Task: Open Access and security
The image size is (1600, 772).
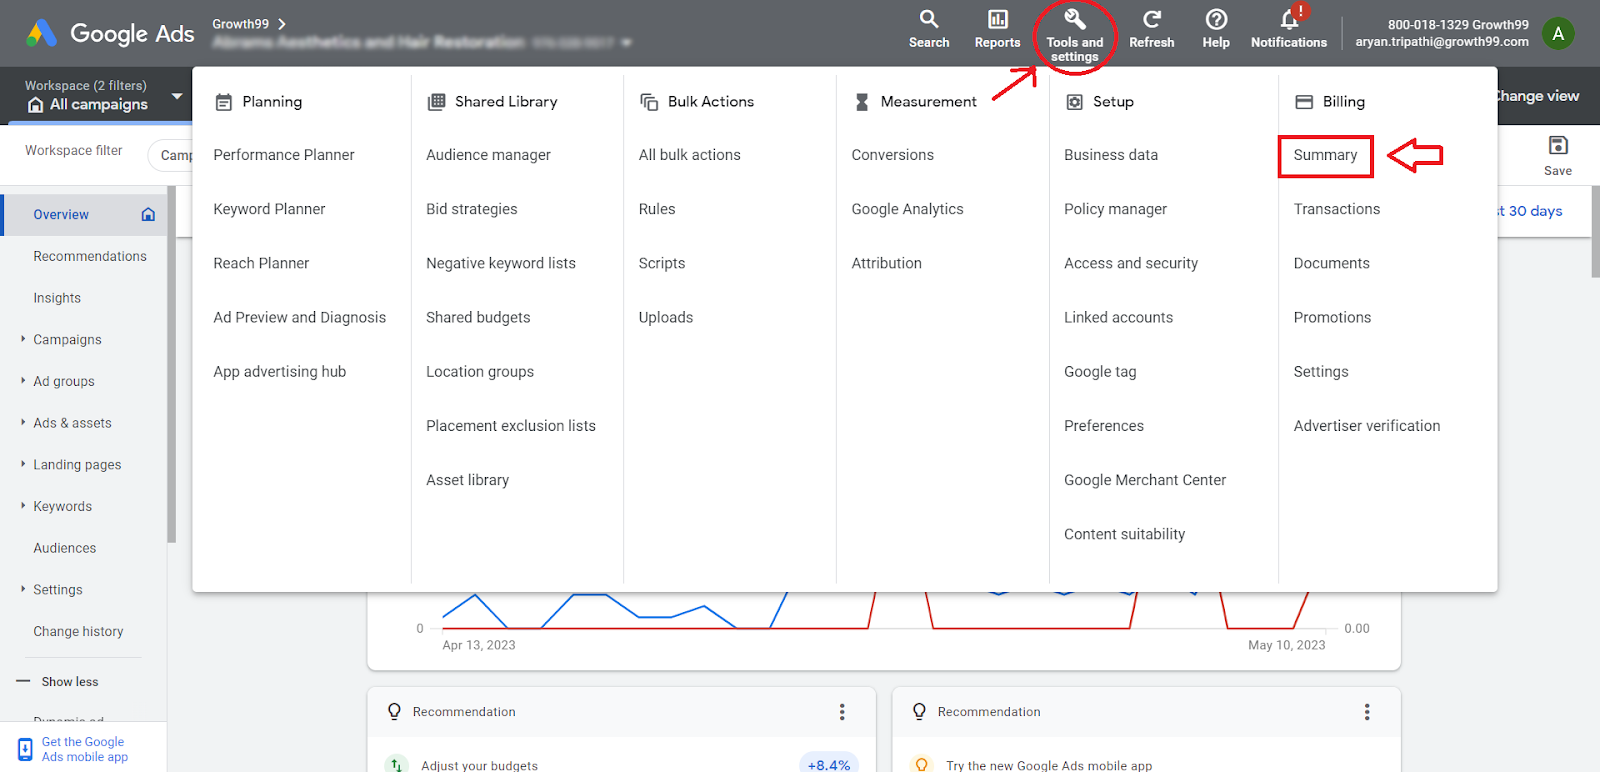Action: 1131,263
